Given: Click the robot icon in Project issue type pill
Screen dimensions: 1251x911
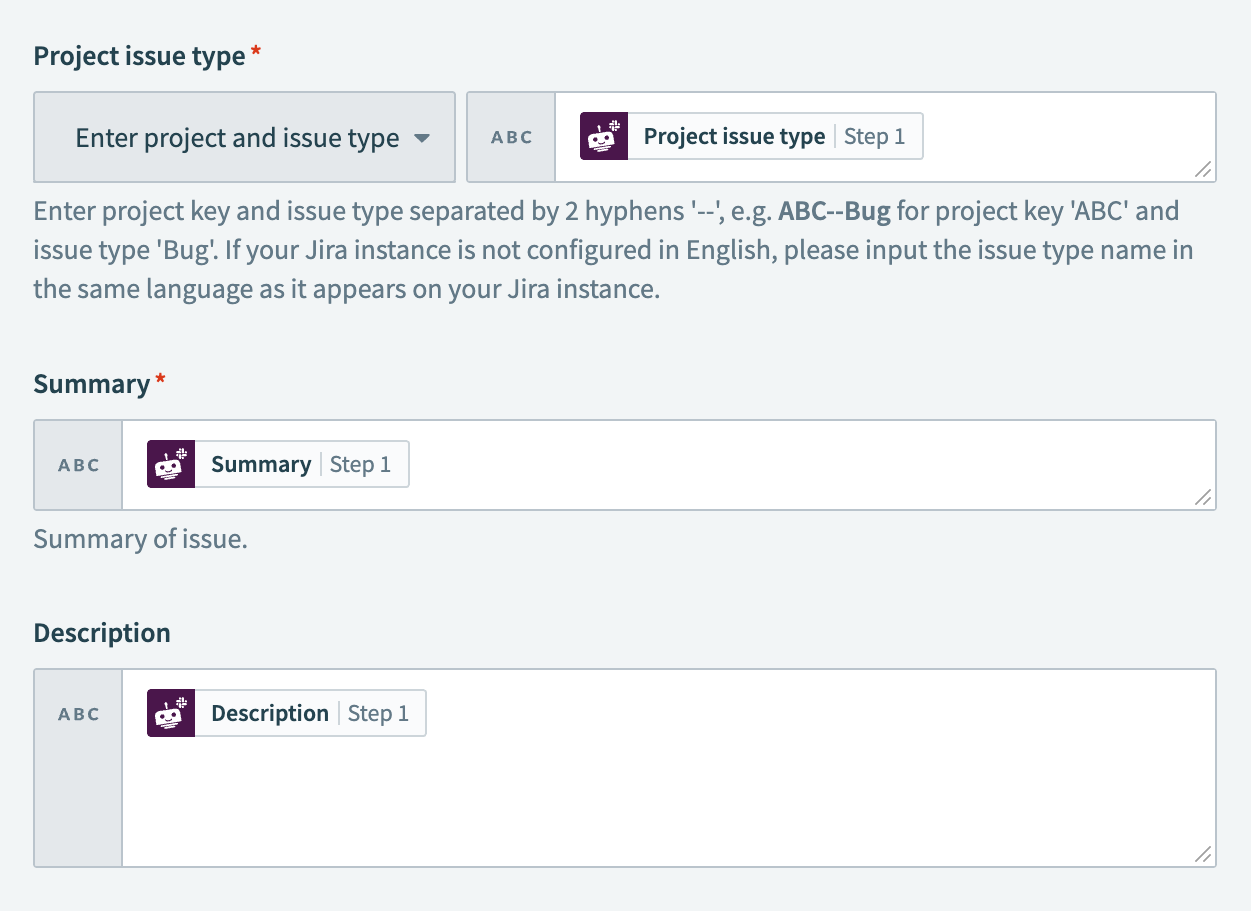Looking at the screenshot, I should click(x=602, y=136).
